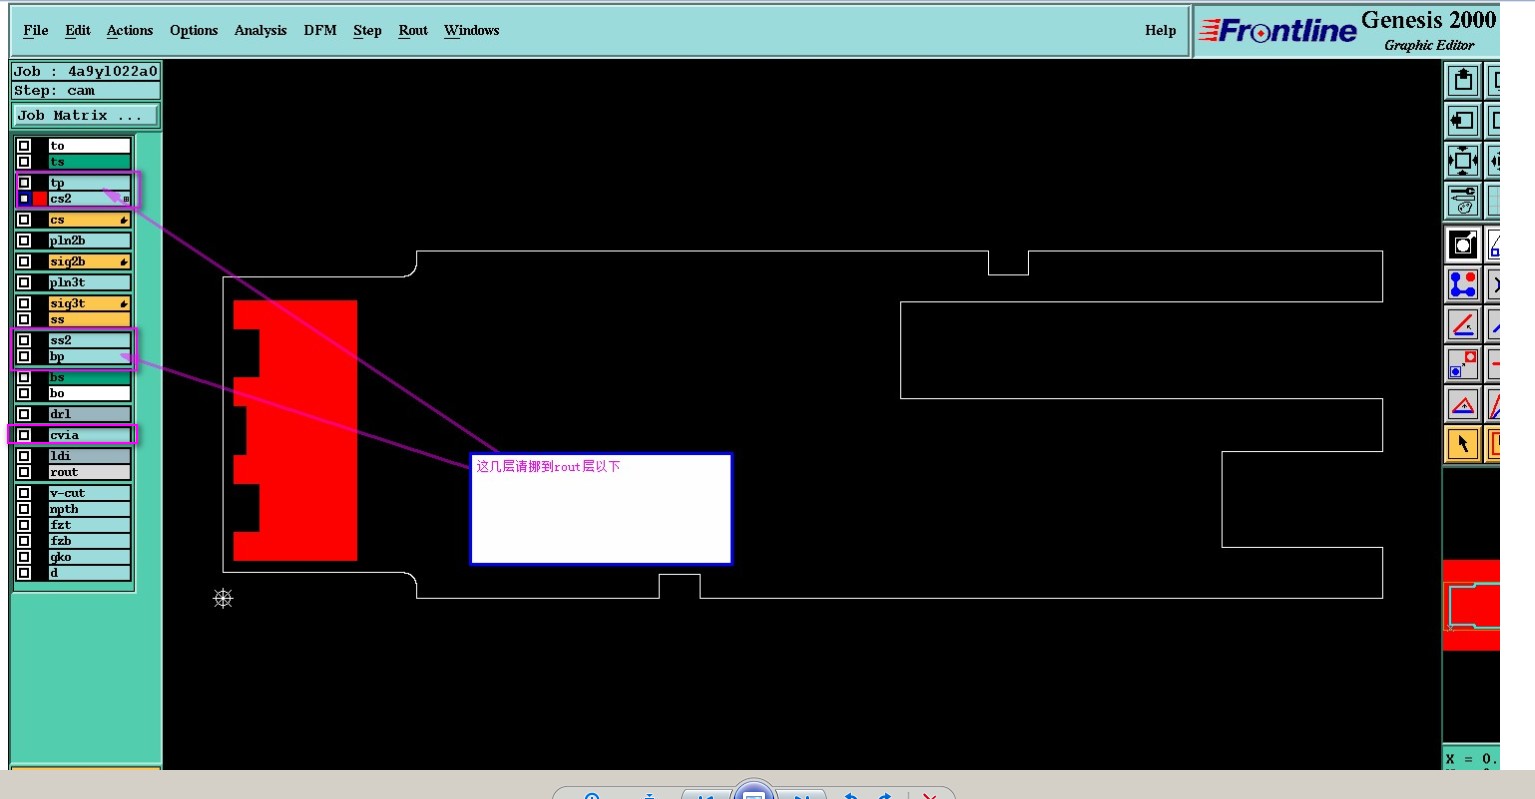Select the ldi layer name
The image size is (1535, 799).
point(90,456)
